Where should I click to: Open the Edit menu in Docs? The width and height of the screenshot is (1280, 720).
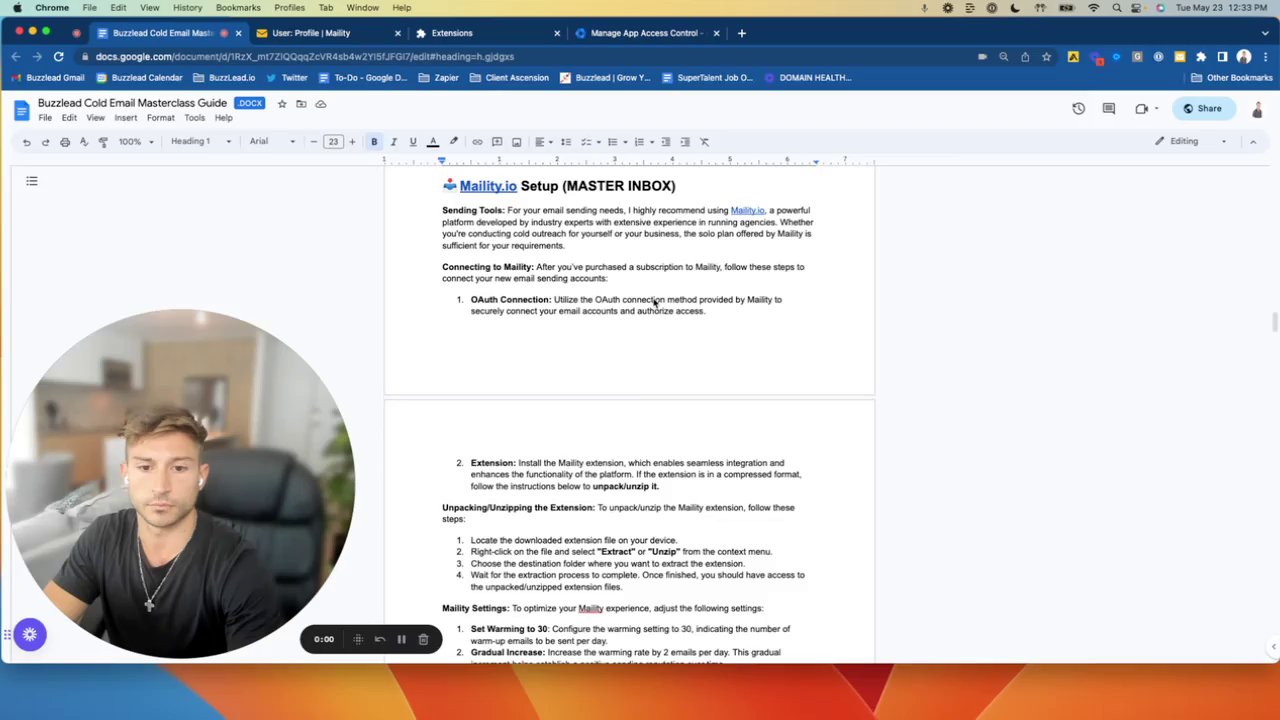[x=69, y=118]
